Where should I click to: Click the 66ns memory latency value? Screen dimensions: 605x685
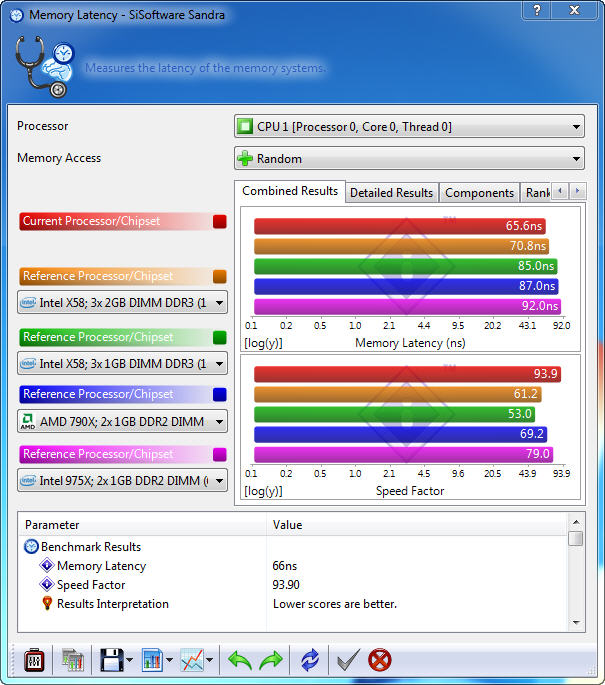coord(284,566)
